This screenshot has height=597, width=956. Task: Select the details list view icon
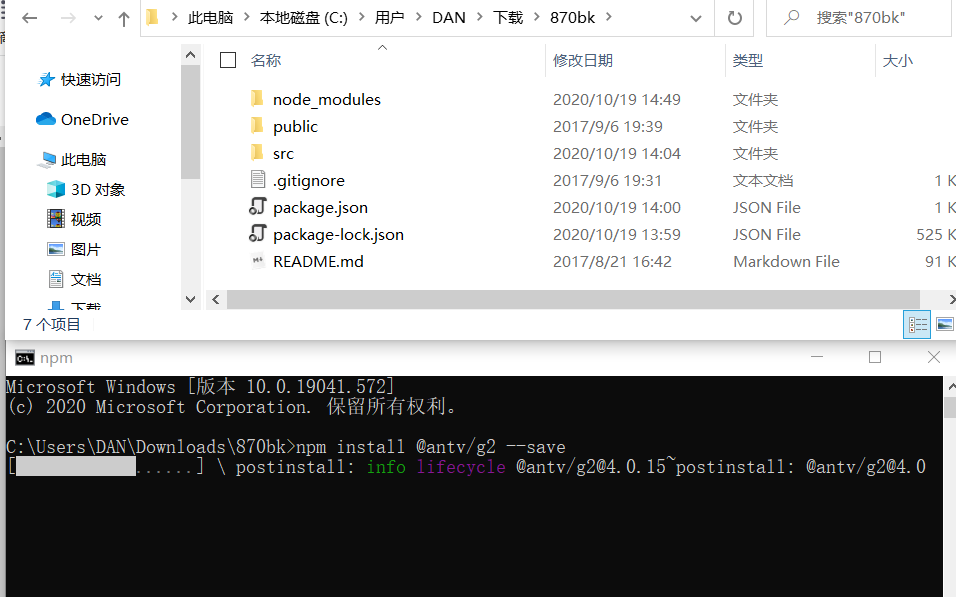tap(917, 325)
